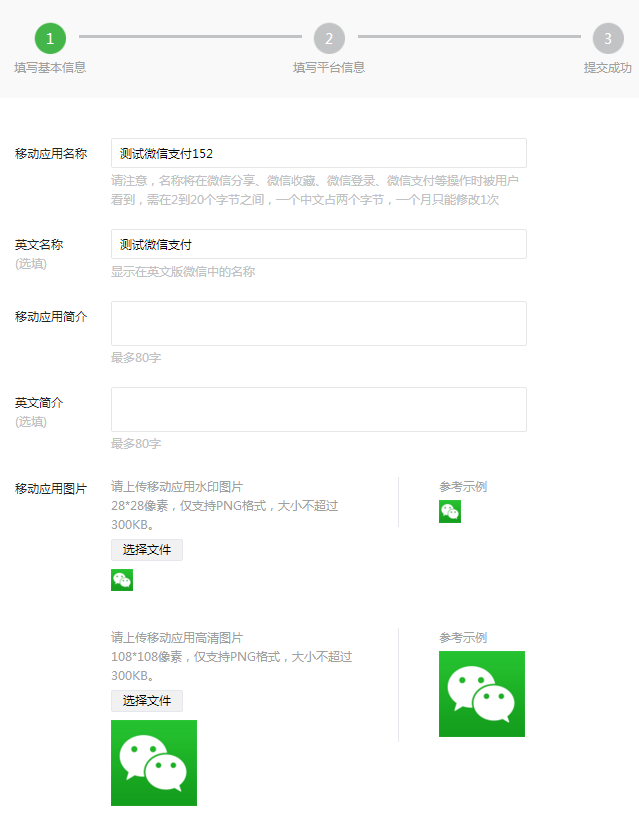Viewport: 639px width, 824px height.
Task: Click the 填写基本信息 step label
Action: coord(50,68)
